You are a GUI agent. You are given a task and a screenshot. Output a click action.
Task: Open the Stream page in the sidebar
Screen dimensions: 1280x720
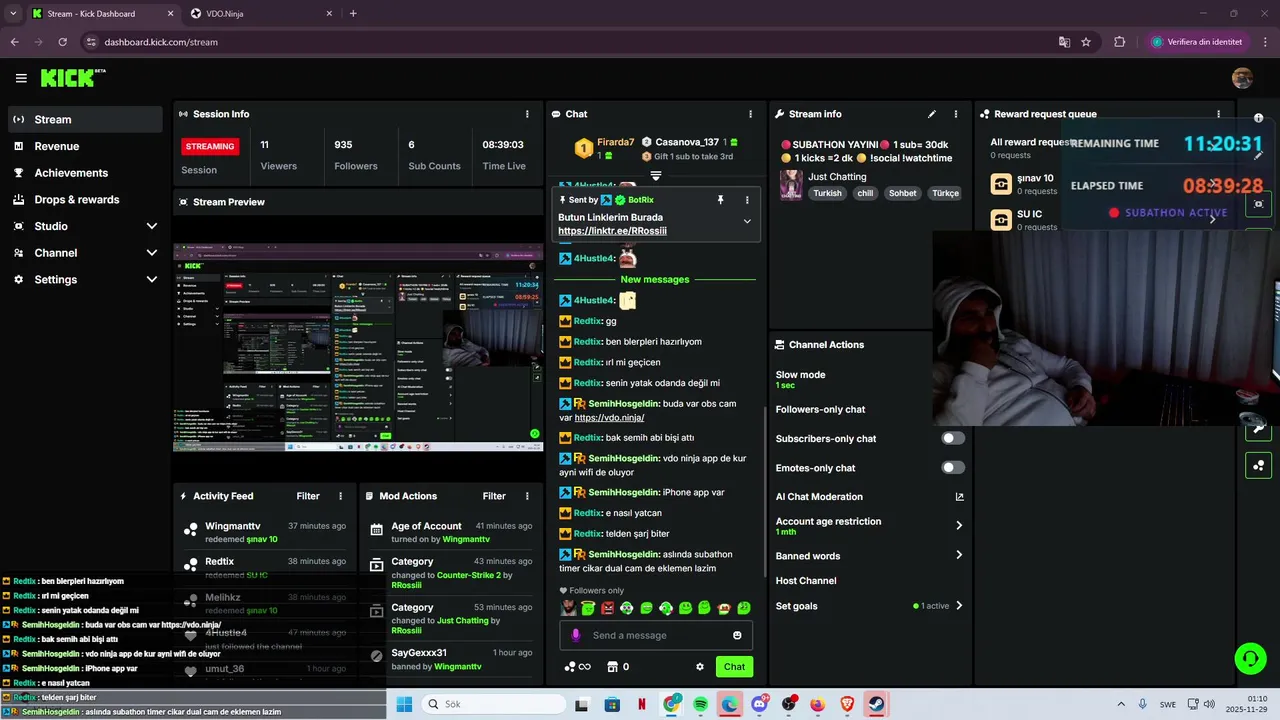85,119
